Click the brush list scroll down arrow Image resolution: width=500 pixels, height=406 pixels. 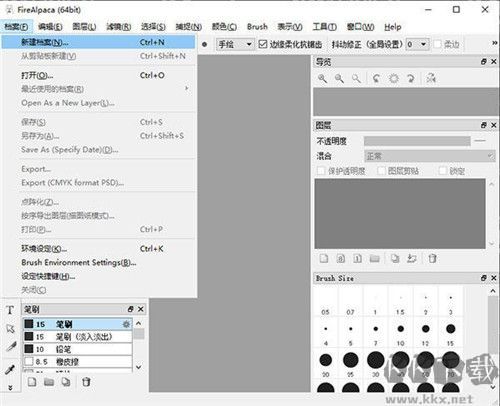[x=139, y=367]
